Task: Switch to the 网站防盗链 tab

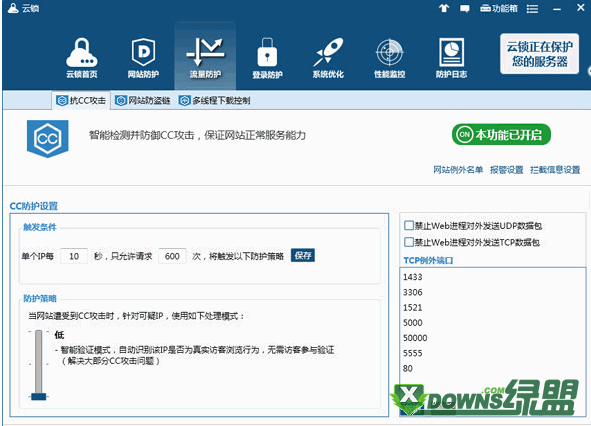Action: pyautogui.click(x=142, y=101)
